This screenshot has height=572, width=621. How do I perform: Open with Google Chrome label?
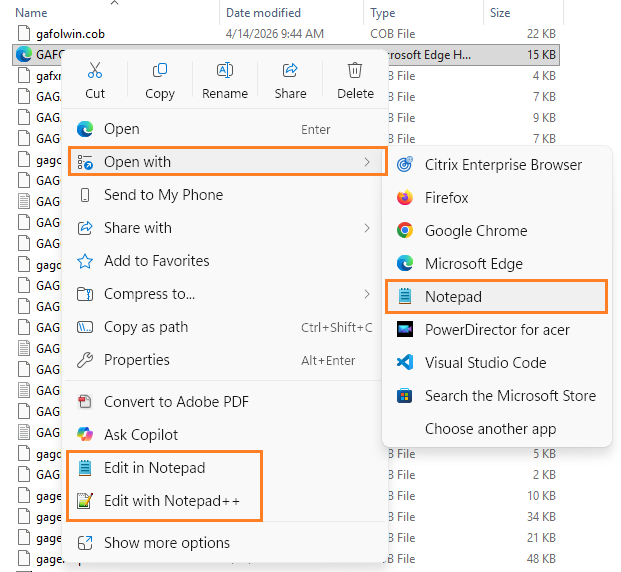pos(476,231)
